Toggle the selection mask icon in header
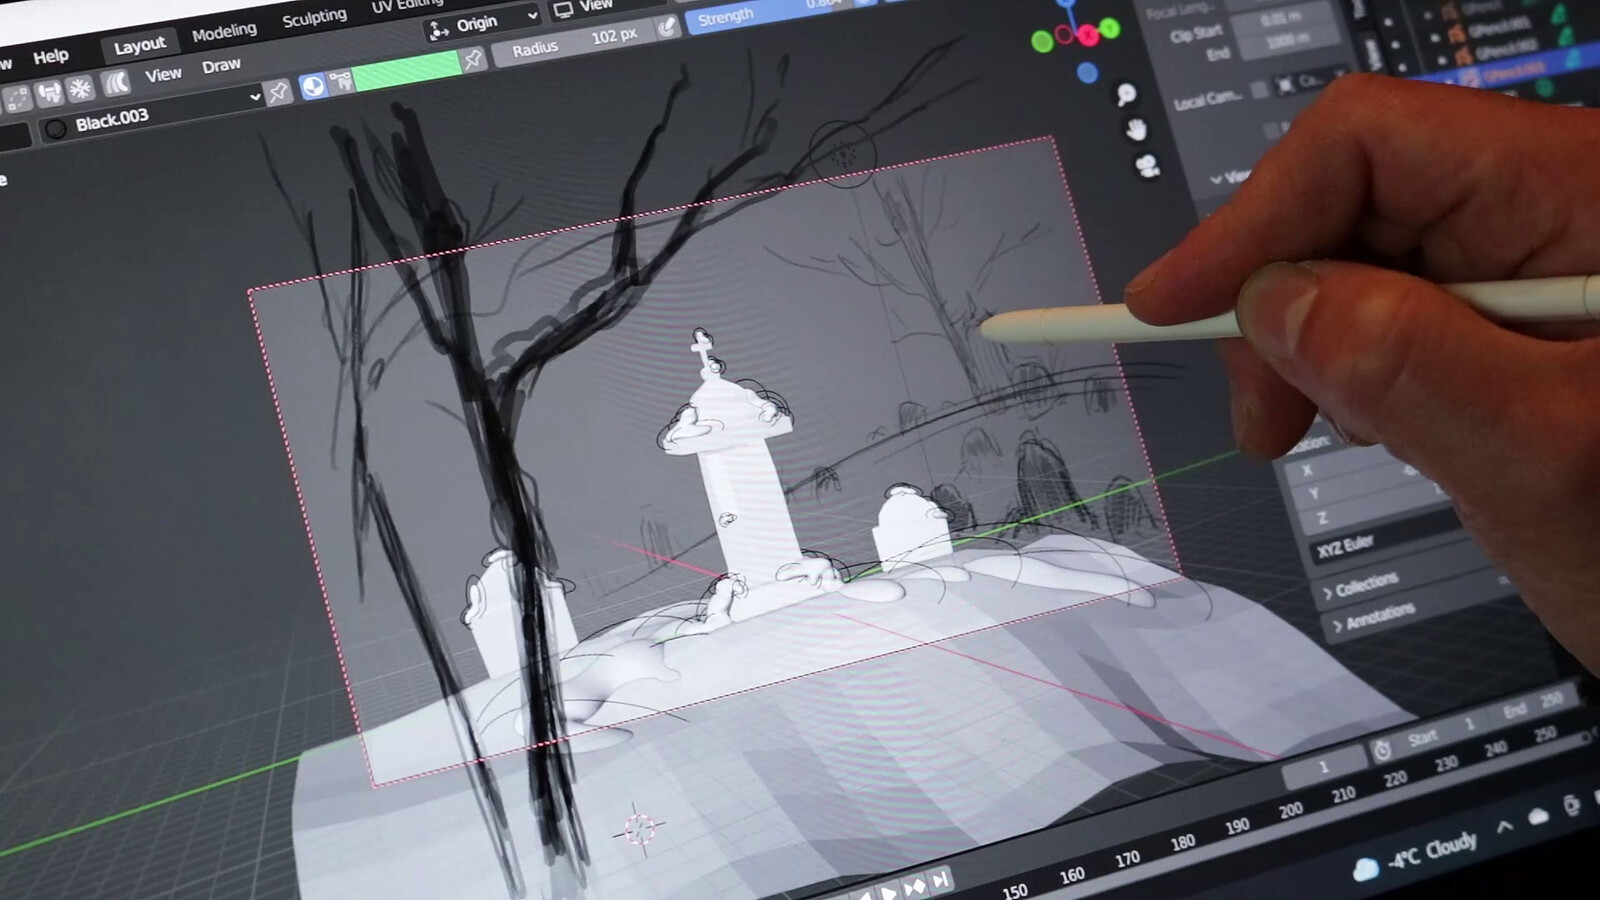1600x900 pixels. tap(17, 100)
